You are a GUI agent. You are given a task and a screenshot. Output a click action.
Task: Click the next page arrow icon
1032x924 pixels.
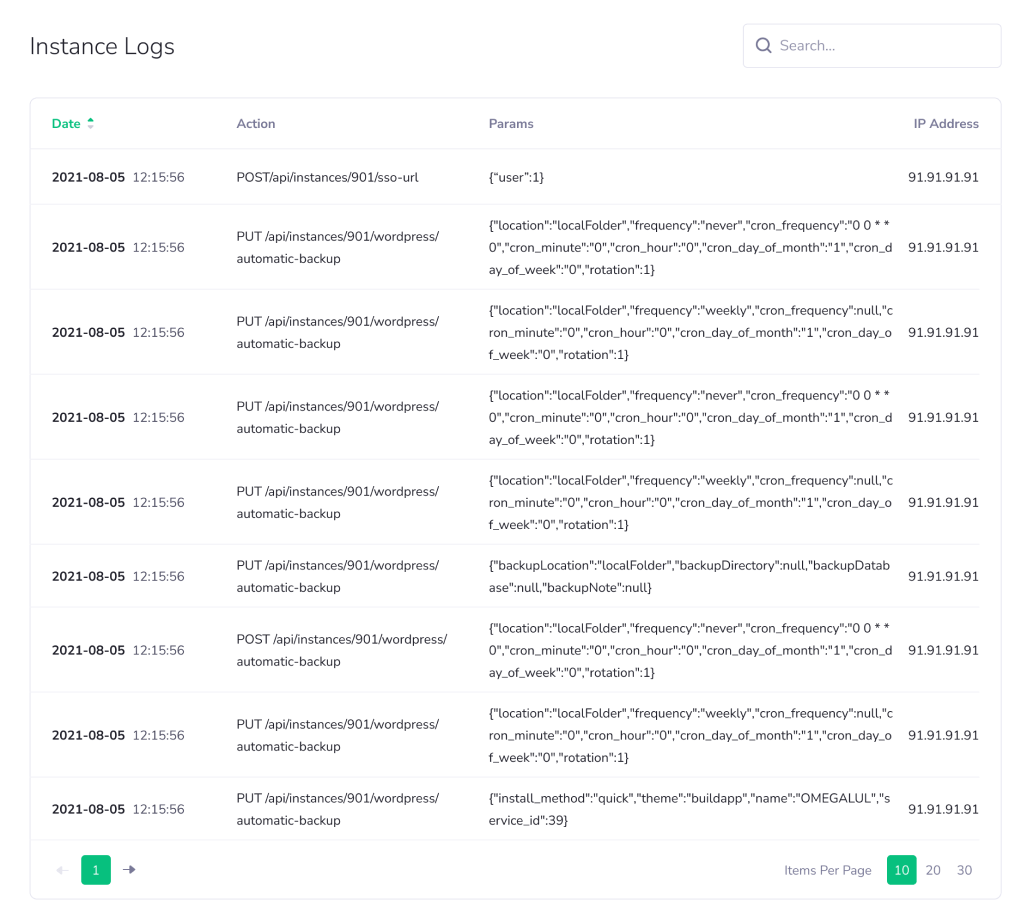(129, 870)
